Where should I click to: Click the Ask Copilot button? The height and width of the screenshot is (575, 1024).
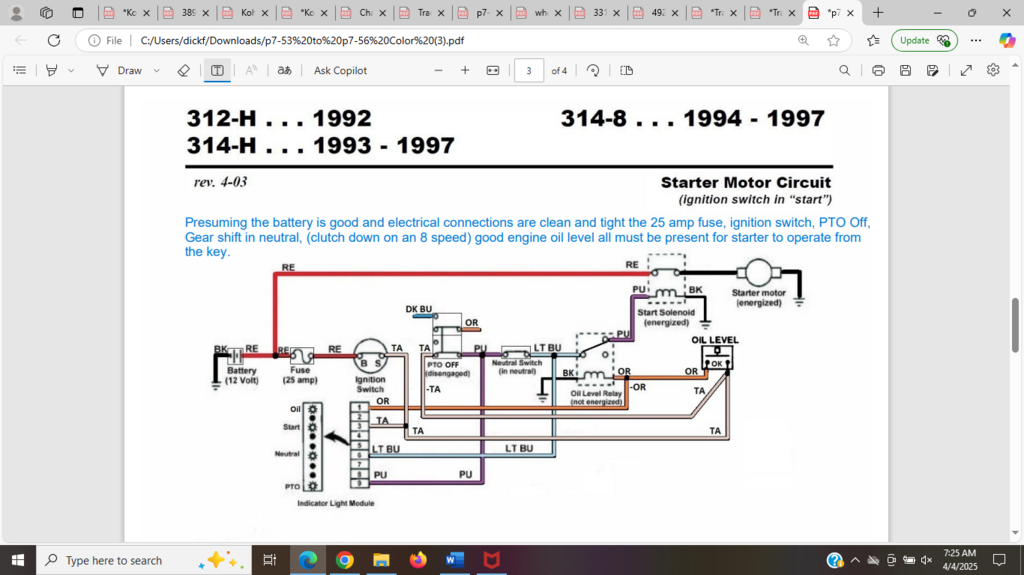coord(340,70)
